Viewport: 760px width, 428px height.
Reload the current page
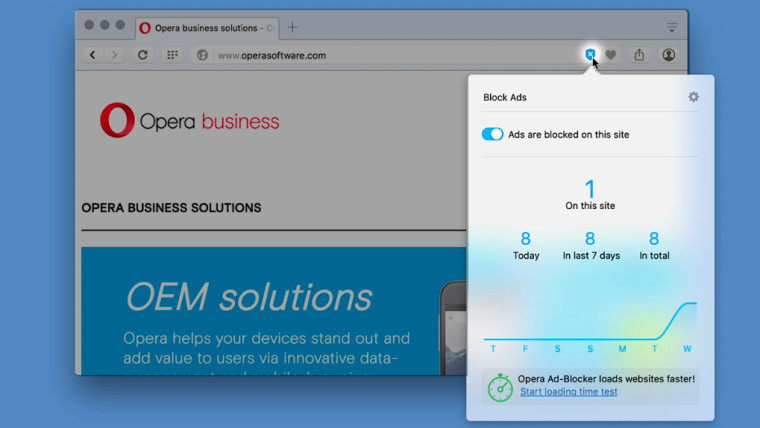click(x=143, y=55)
